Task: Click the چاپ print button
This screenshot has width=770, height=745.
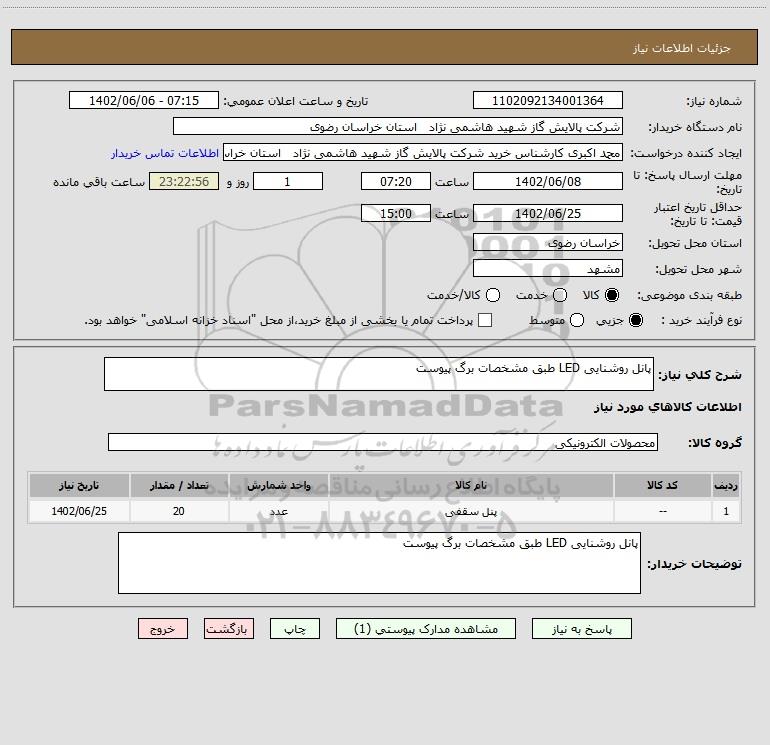Action: click(x=295, y=629)
